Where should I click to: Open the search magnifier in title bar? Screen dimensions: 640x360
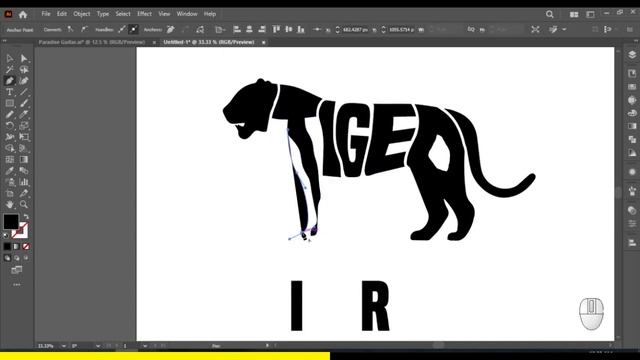coord(550,14)
